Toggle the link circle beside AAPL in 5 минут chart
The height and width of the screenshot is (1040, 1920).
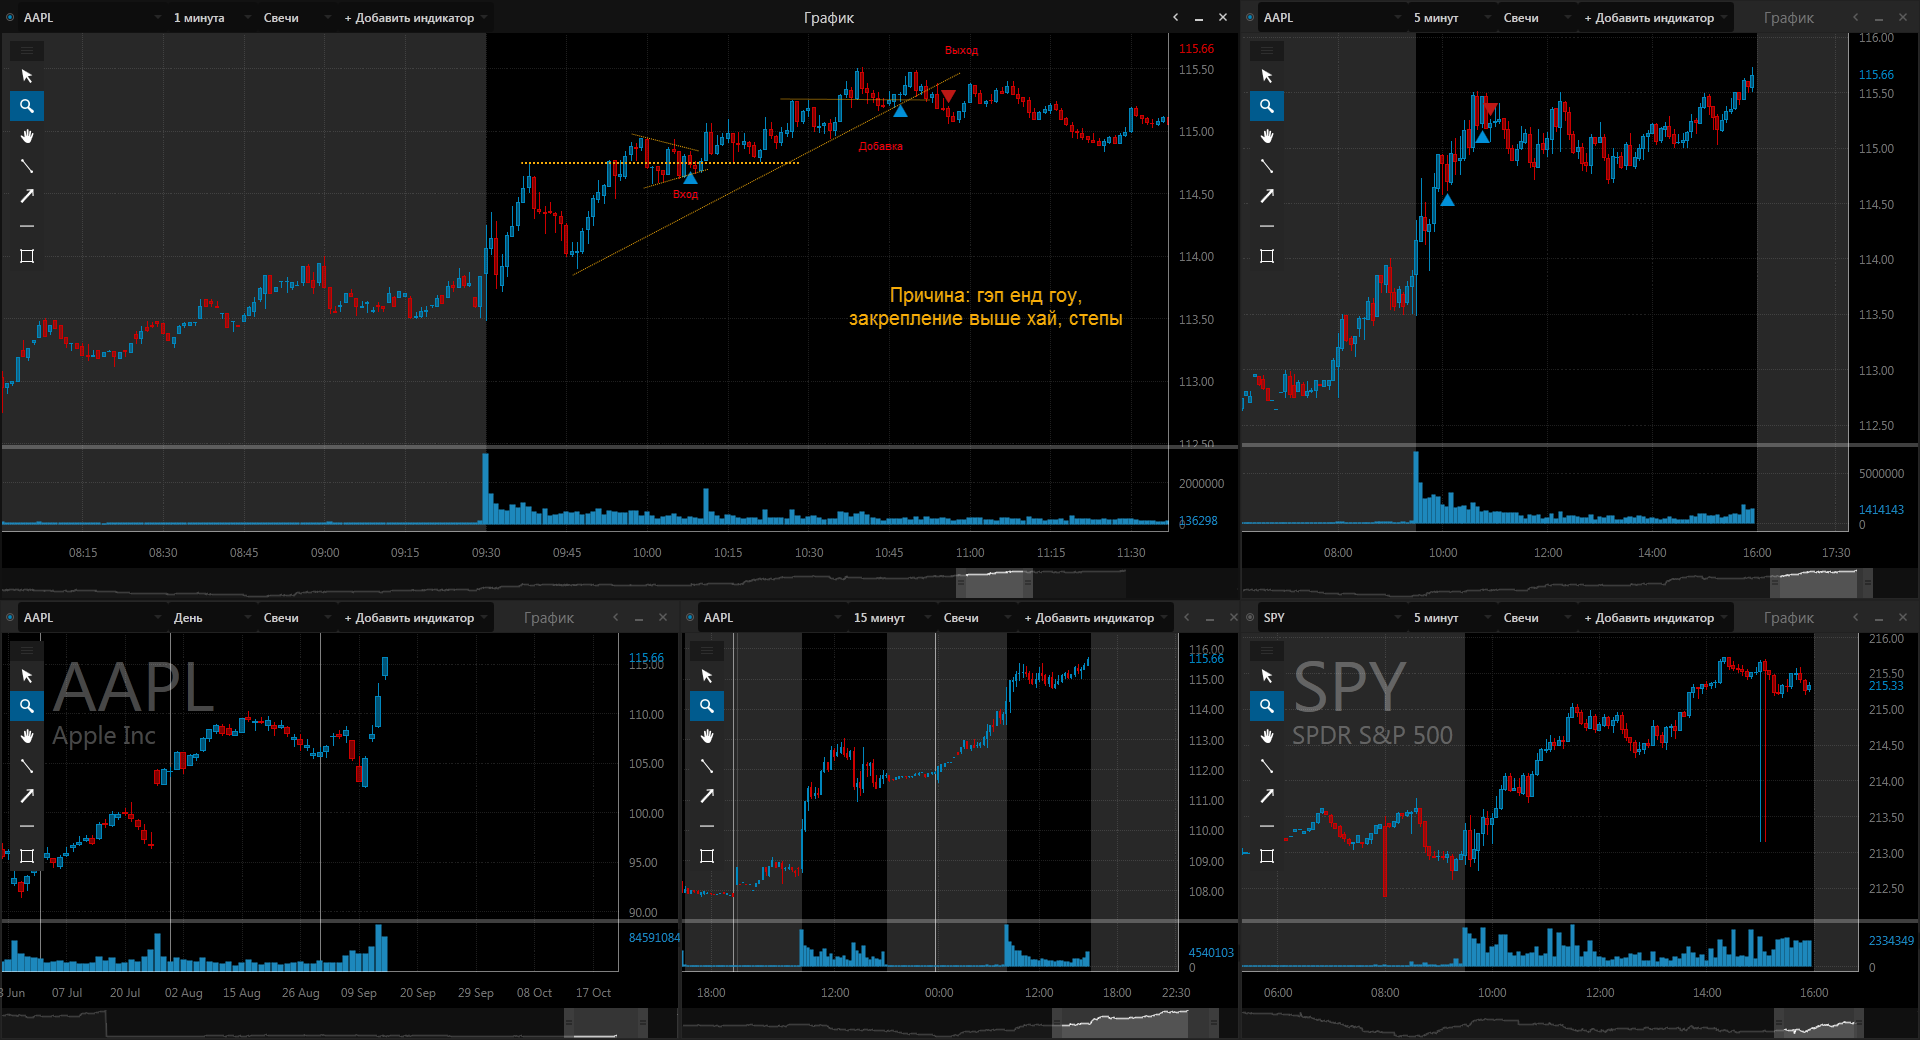point(1250,17)
